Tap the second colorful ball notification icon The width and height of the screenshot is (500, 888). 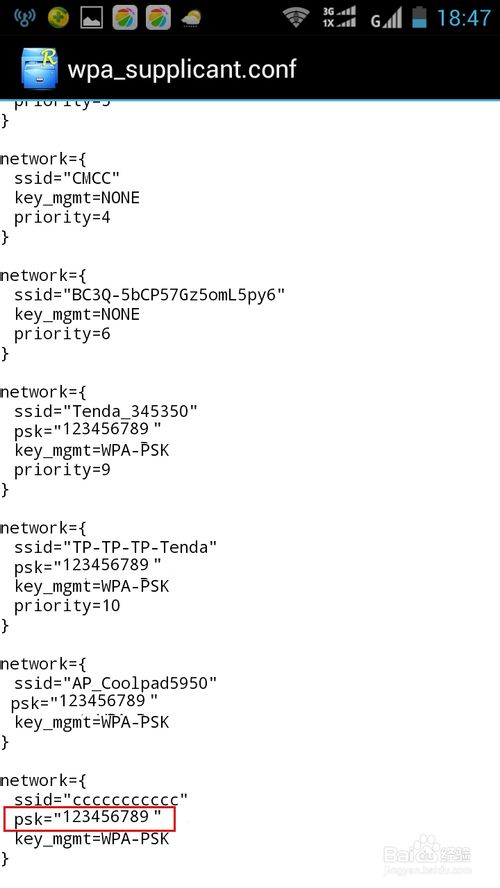coord(158,18)
